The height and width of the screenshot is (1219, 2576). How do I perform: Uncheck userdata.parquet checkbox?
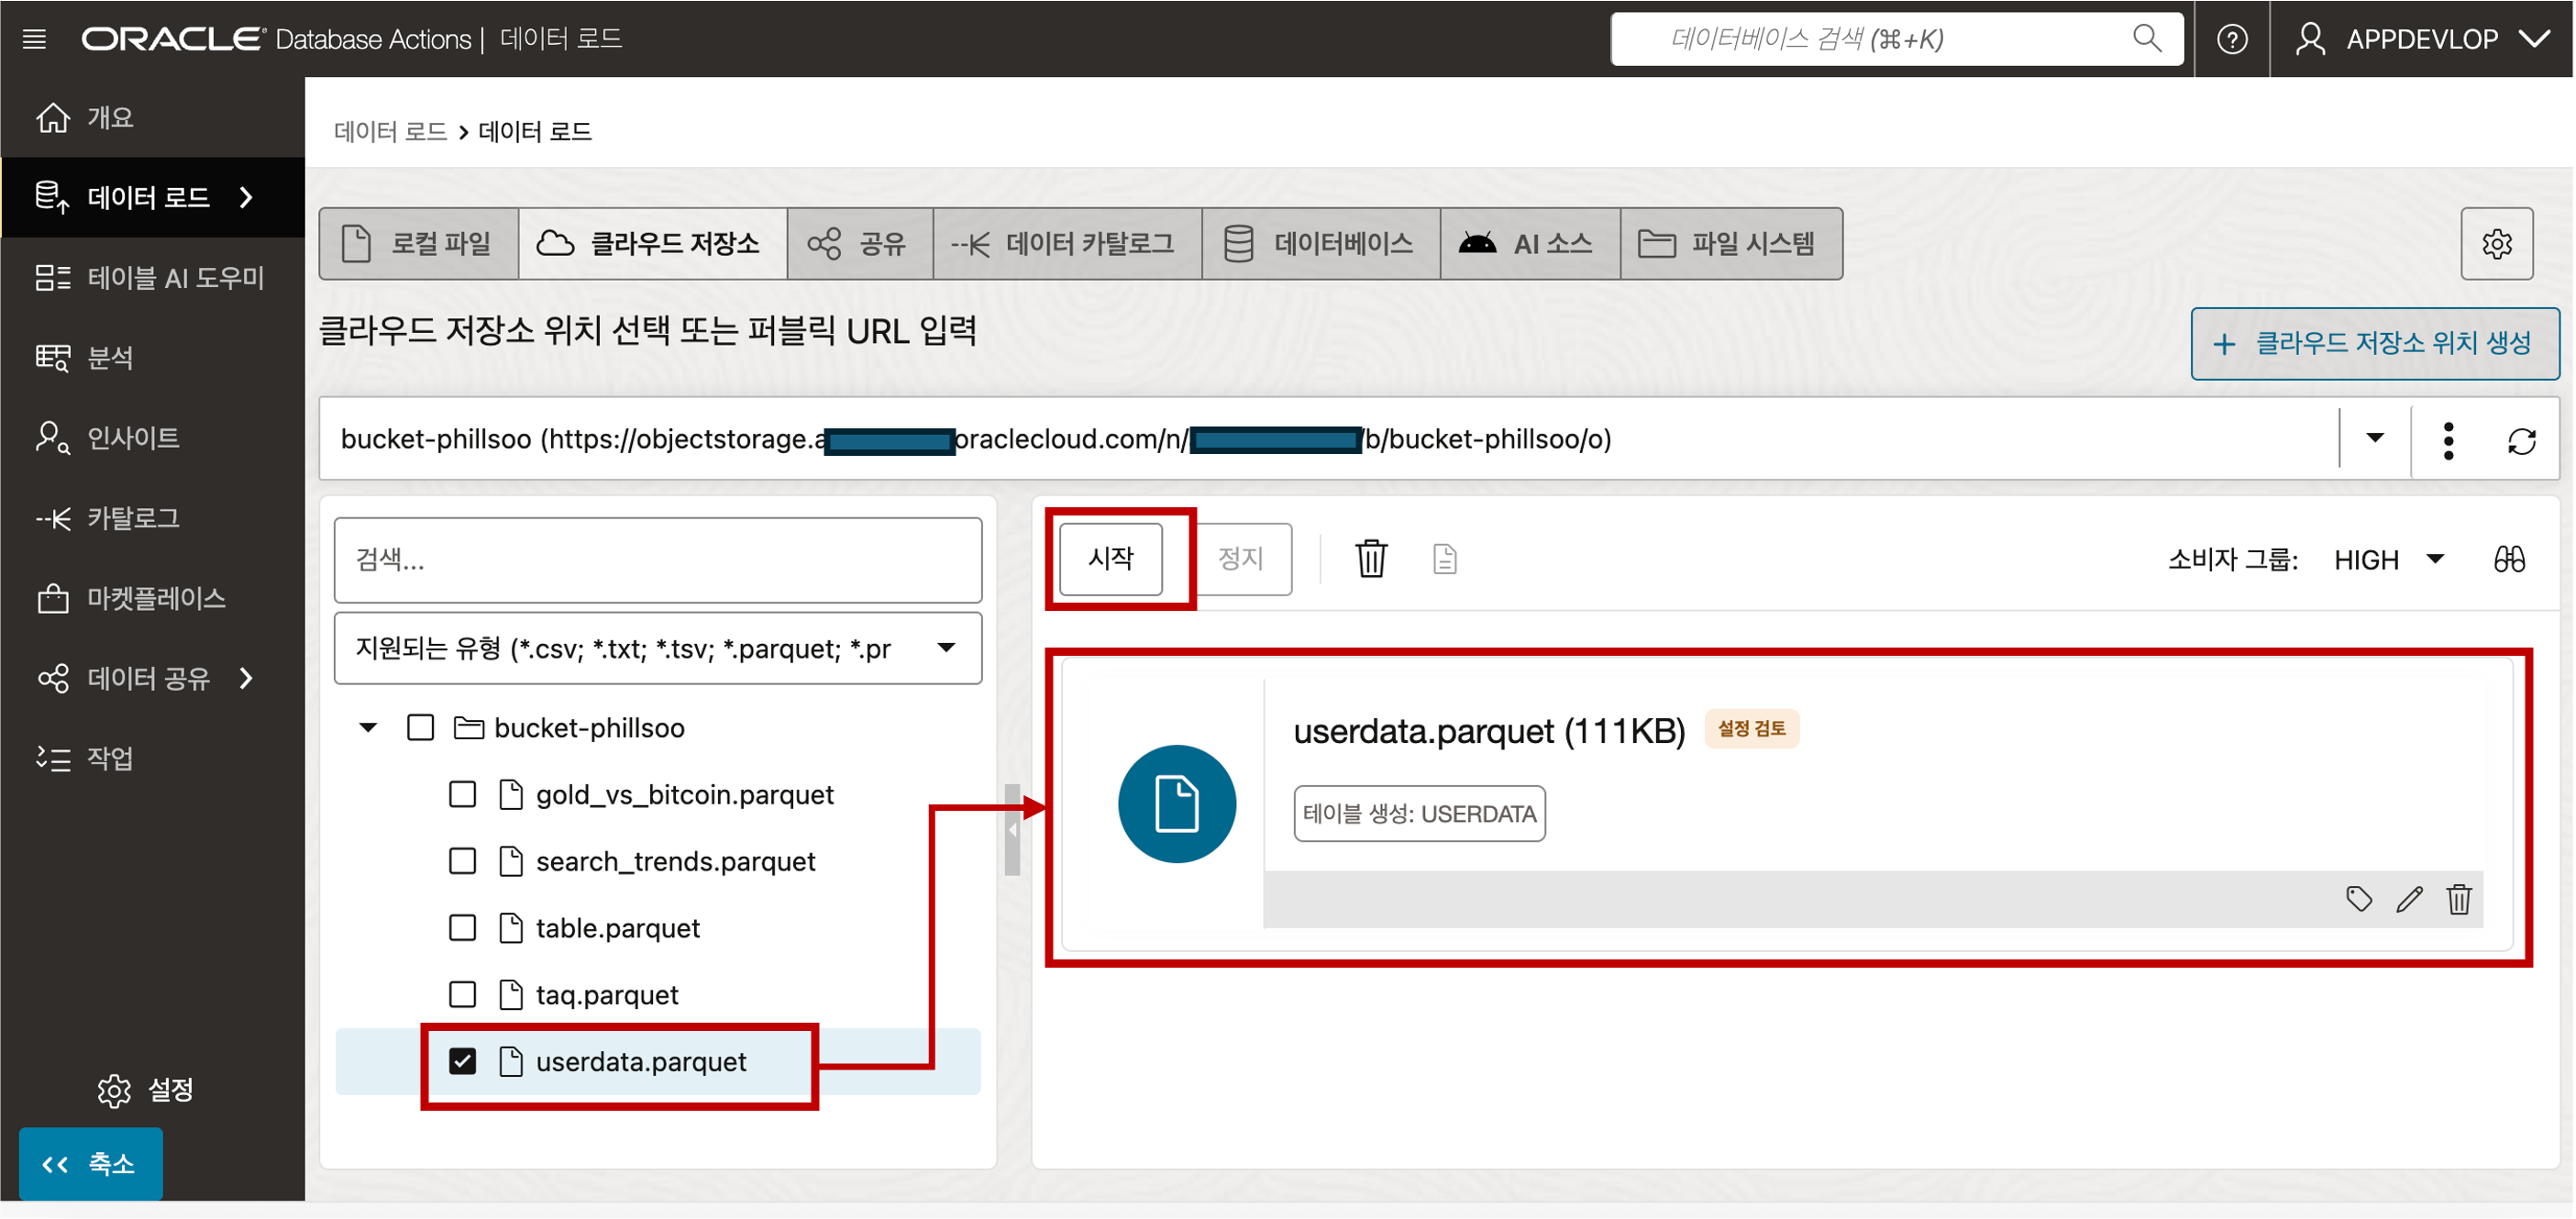point(462,1062)
